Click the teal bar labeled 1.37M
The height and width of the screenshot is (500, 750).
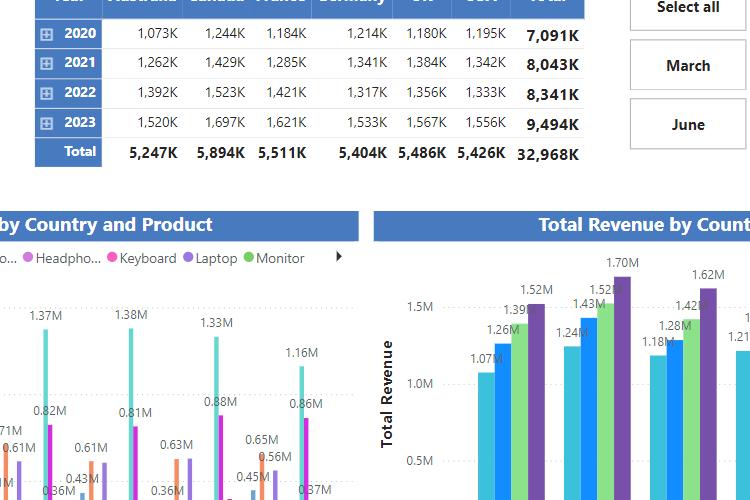[45, 414]
